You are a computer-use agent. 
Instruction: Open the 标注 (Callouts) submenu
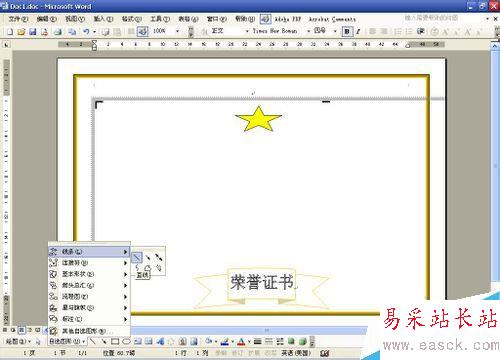point(89,319)
